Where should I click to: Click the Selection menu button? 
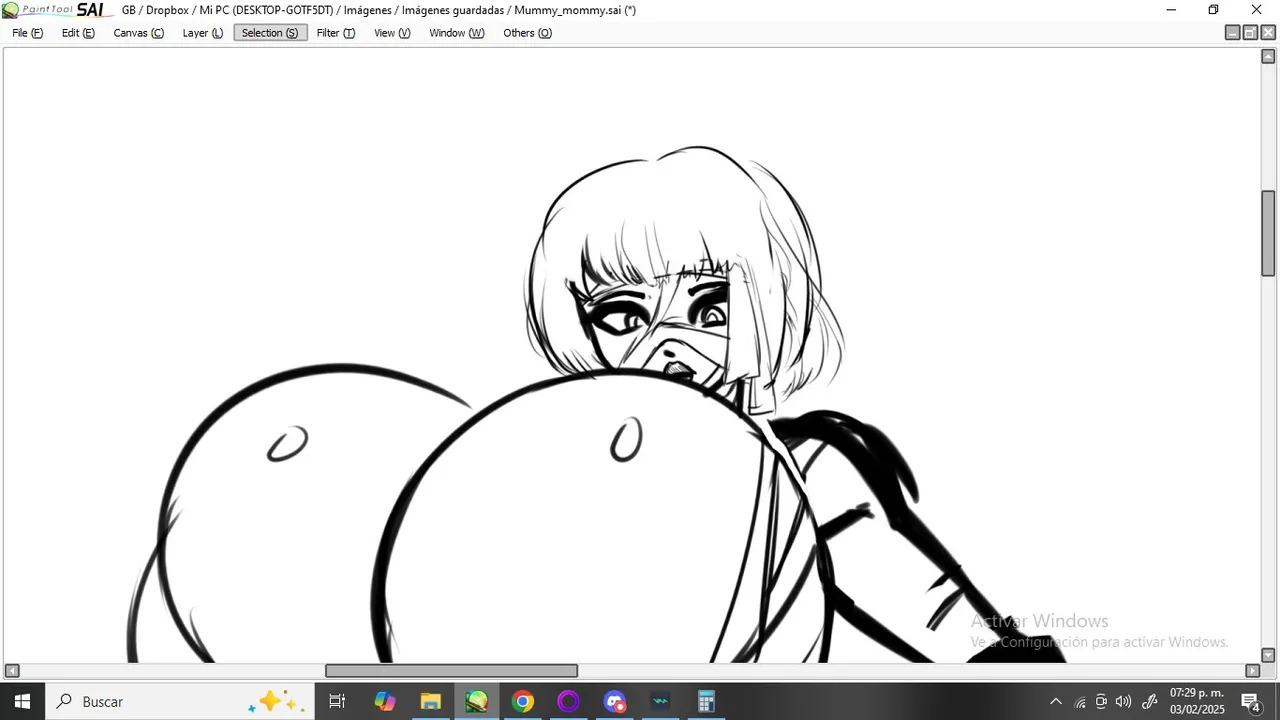pos(270,33)
